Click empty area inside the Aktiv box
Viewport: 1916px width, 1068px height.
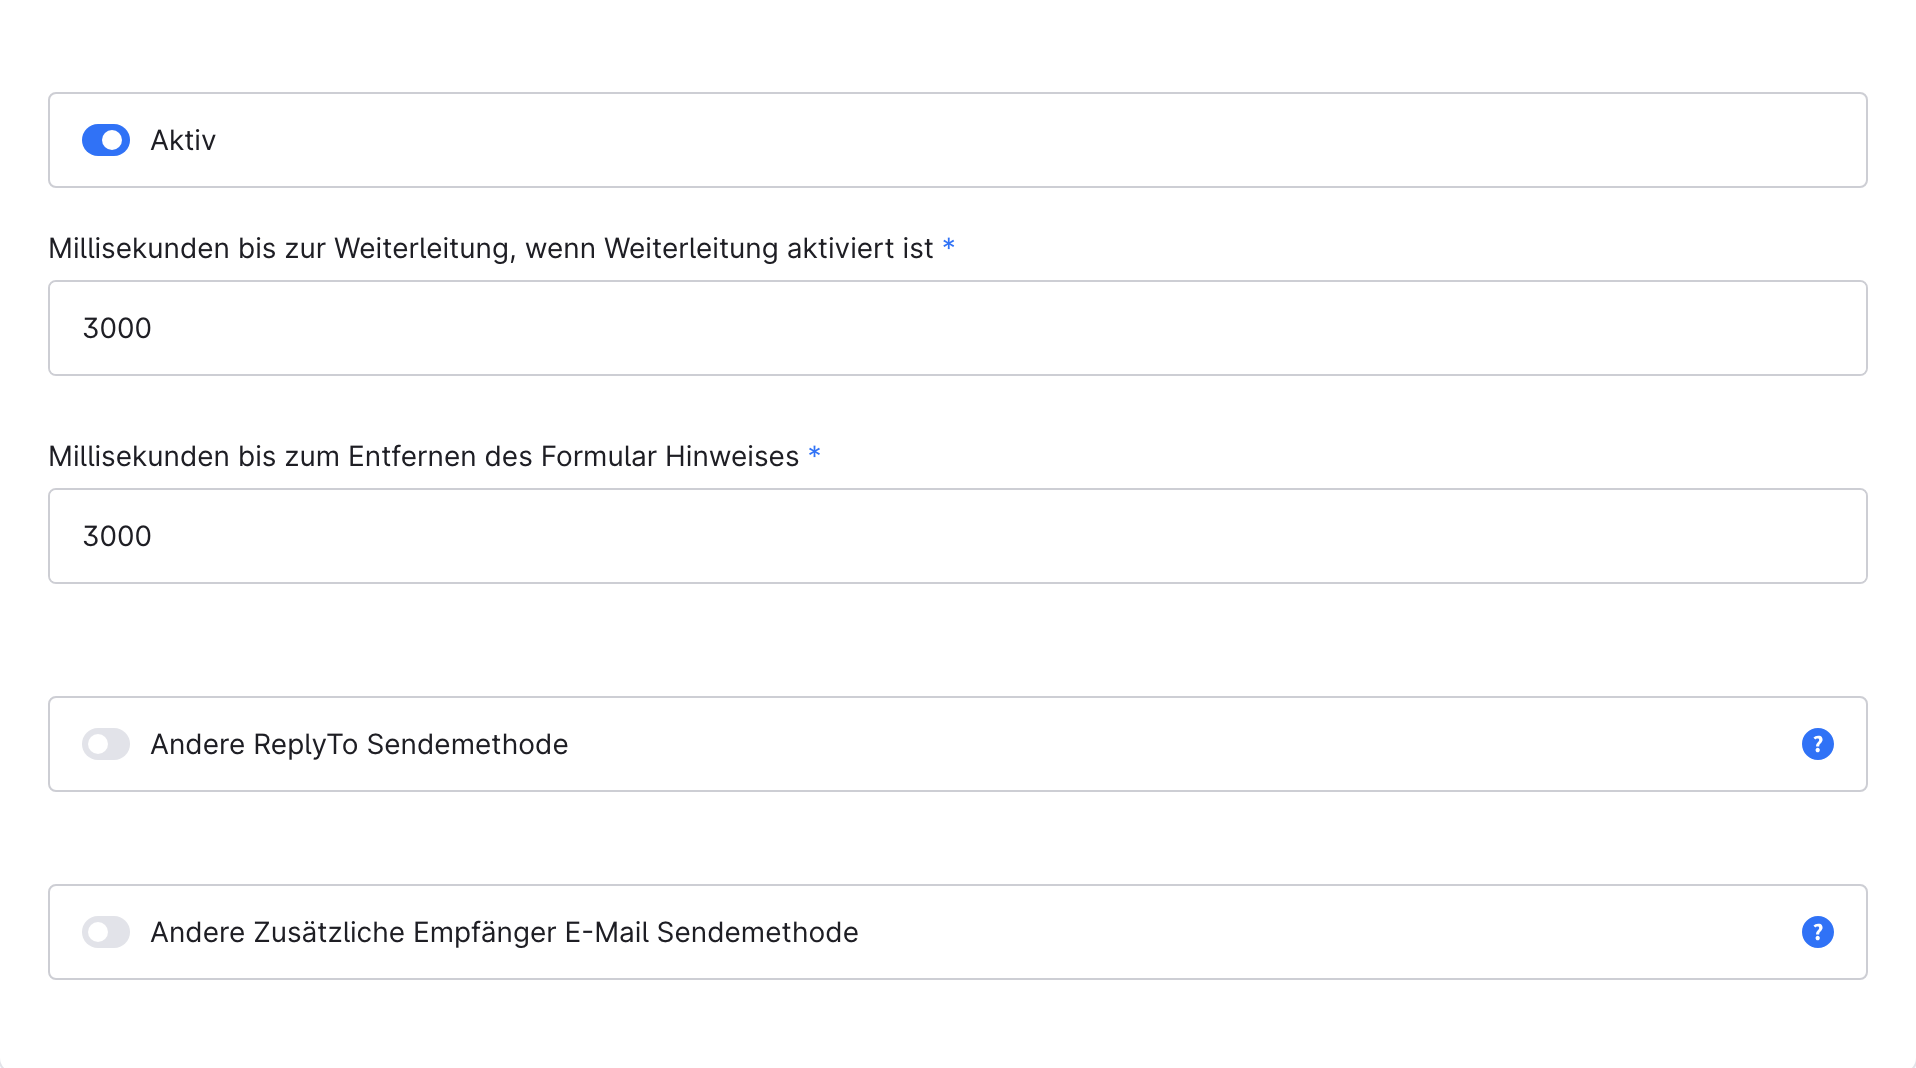click(1000, 140)
